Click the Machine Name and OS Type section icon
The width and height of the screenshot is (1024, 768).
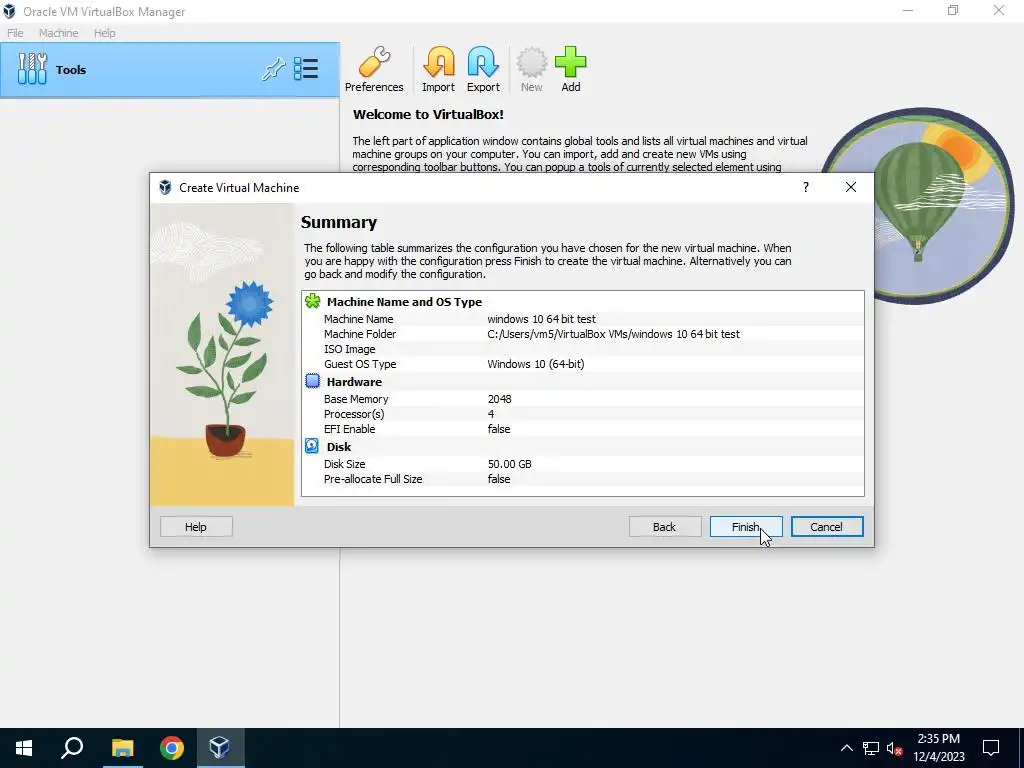[x=313, y=301]
